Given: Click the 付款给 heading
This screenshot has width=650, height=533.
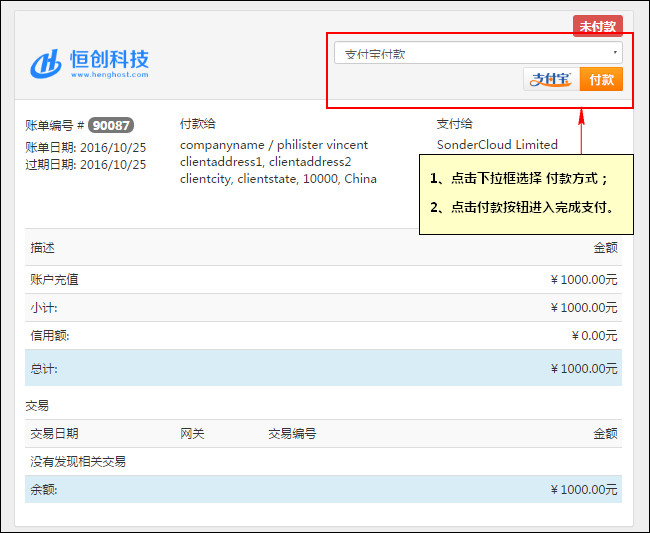Looking at the screenshot, I should [198, 124].
